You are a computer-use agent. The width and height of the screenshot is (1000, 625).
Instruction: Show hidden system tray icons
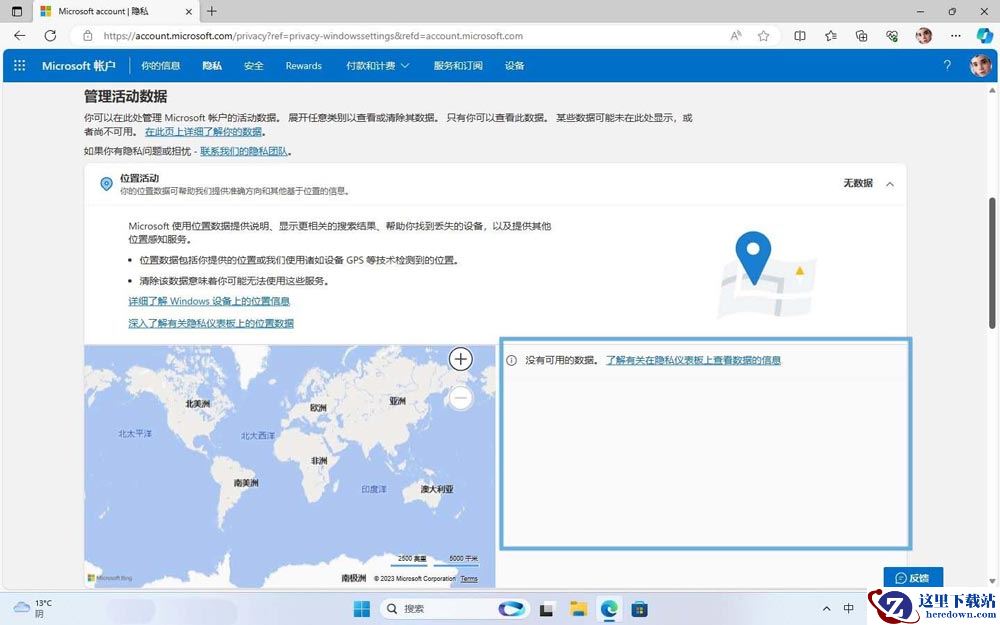pyautogui.click(x=827, y=608)
